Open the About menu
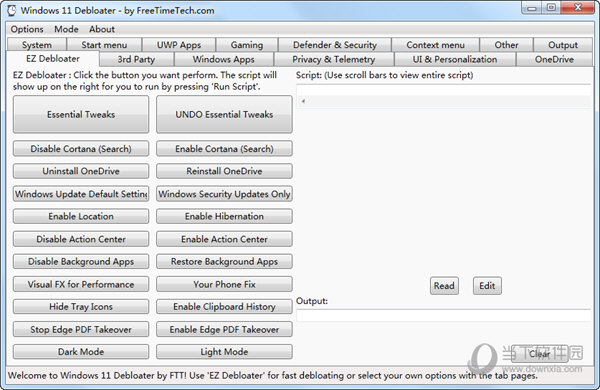The width and height of the screenshot is (600, 390). coord(102,29)
